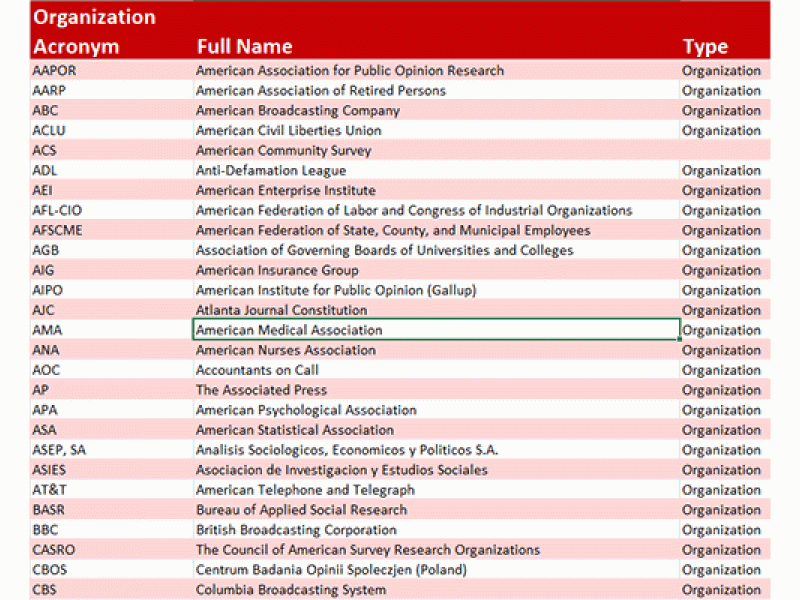Select 'Columbia Broadcasting System' cell
The height and width of the screenshot is (600, 800).
pyautogui.click(x=436, y=589)
